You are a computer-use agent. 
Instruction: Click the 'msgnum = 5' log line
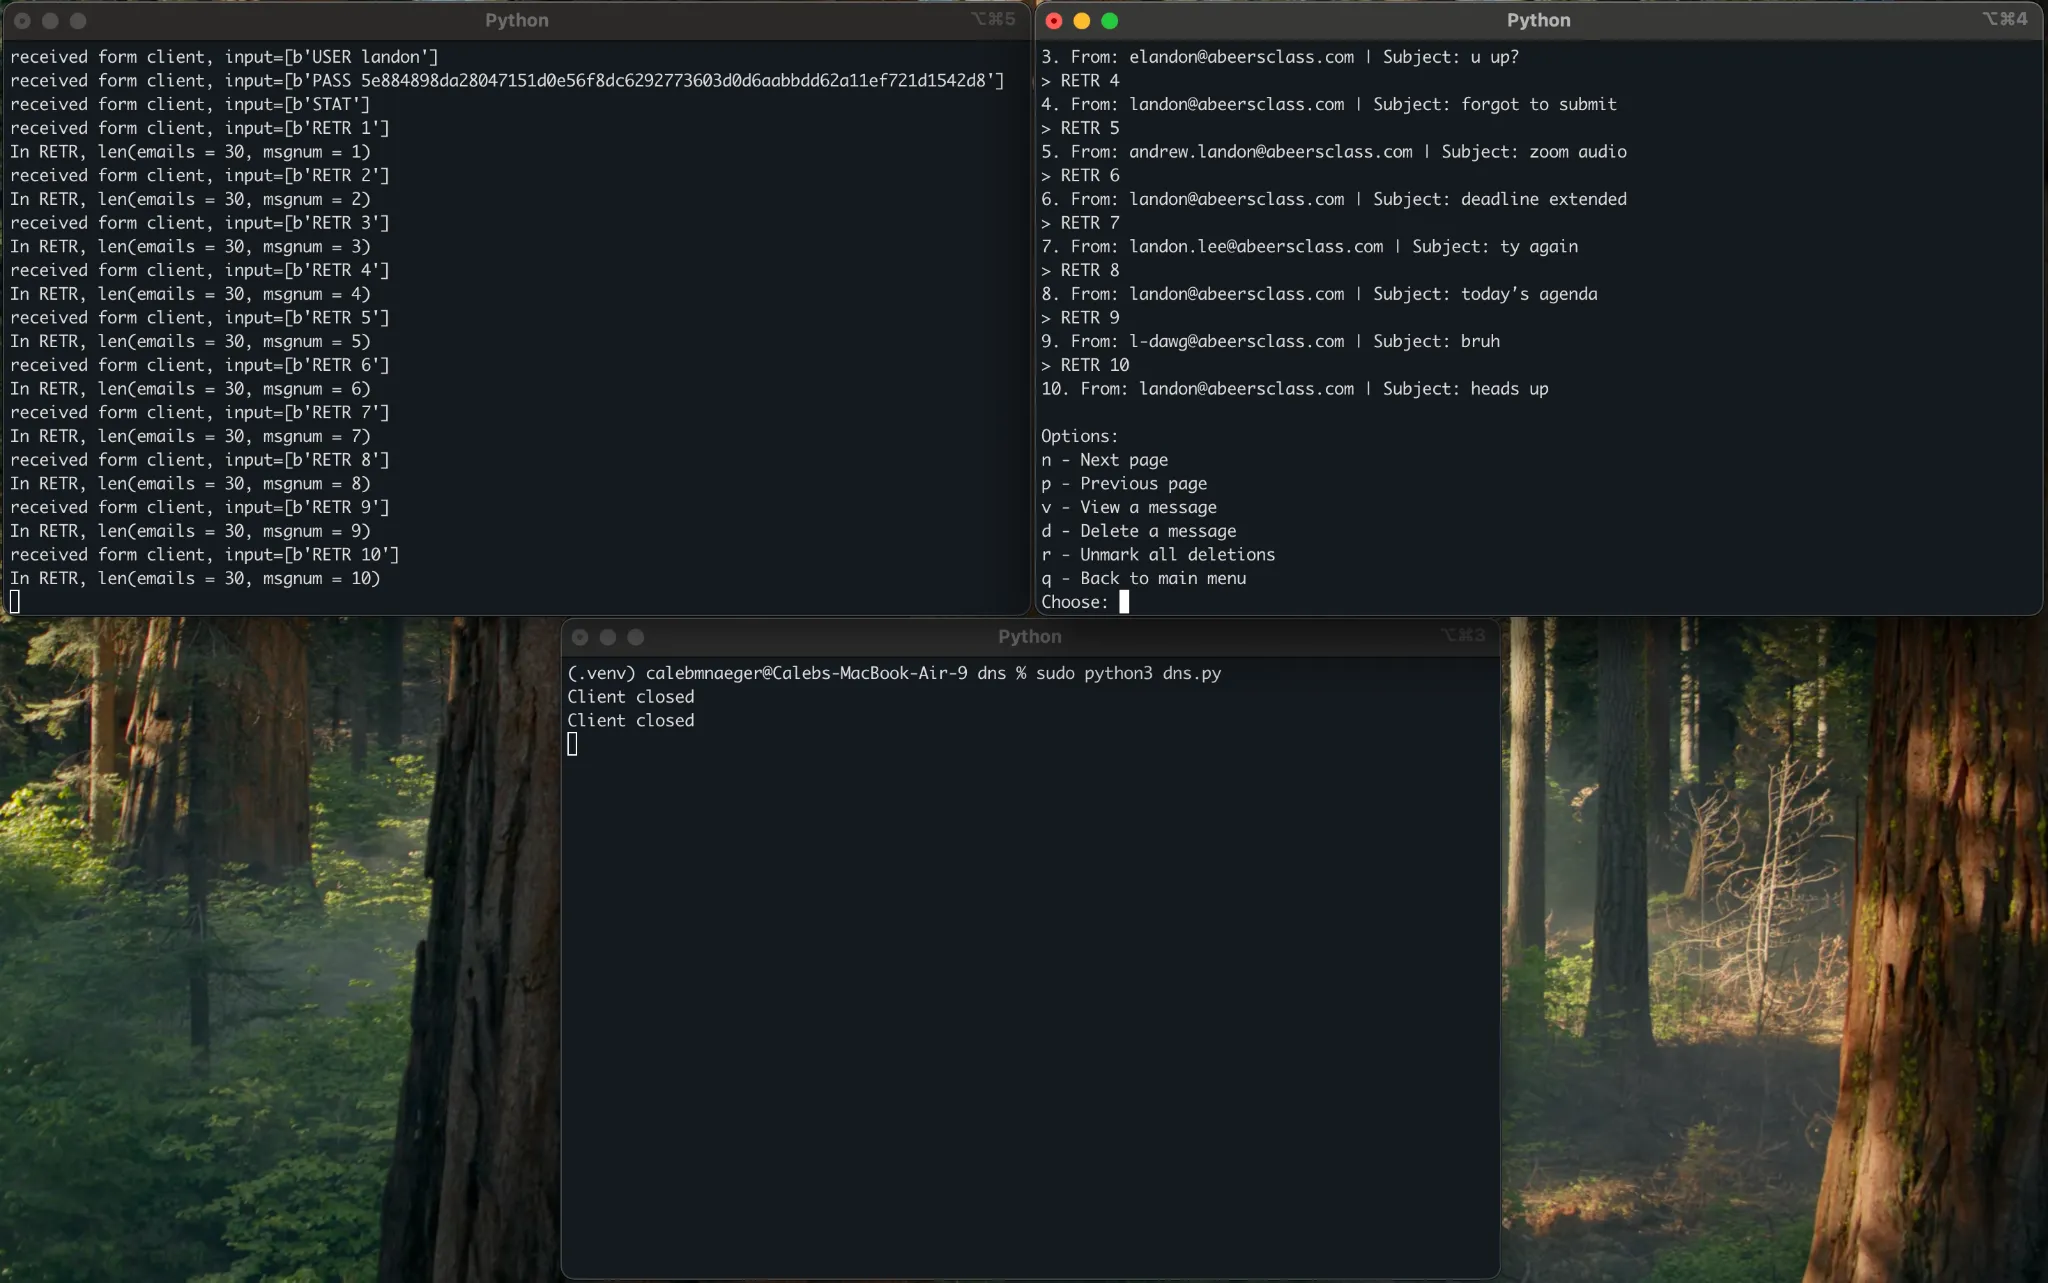pos(190,341)
